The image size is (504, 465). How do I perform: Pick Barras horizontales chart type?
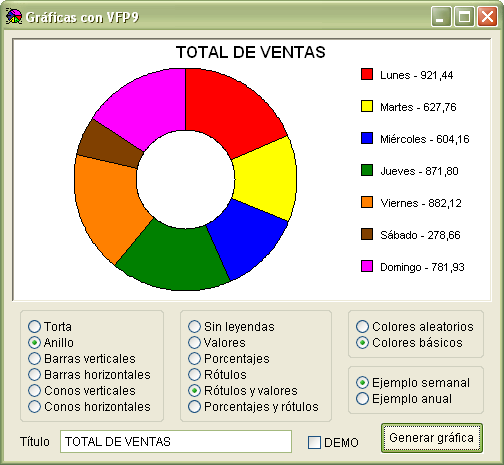point(89,374)
